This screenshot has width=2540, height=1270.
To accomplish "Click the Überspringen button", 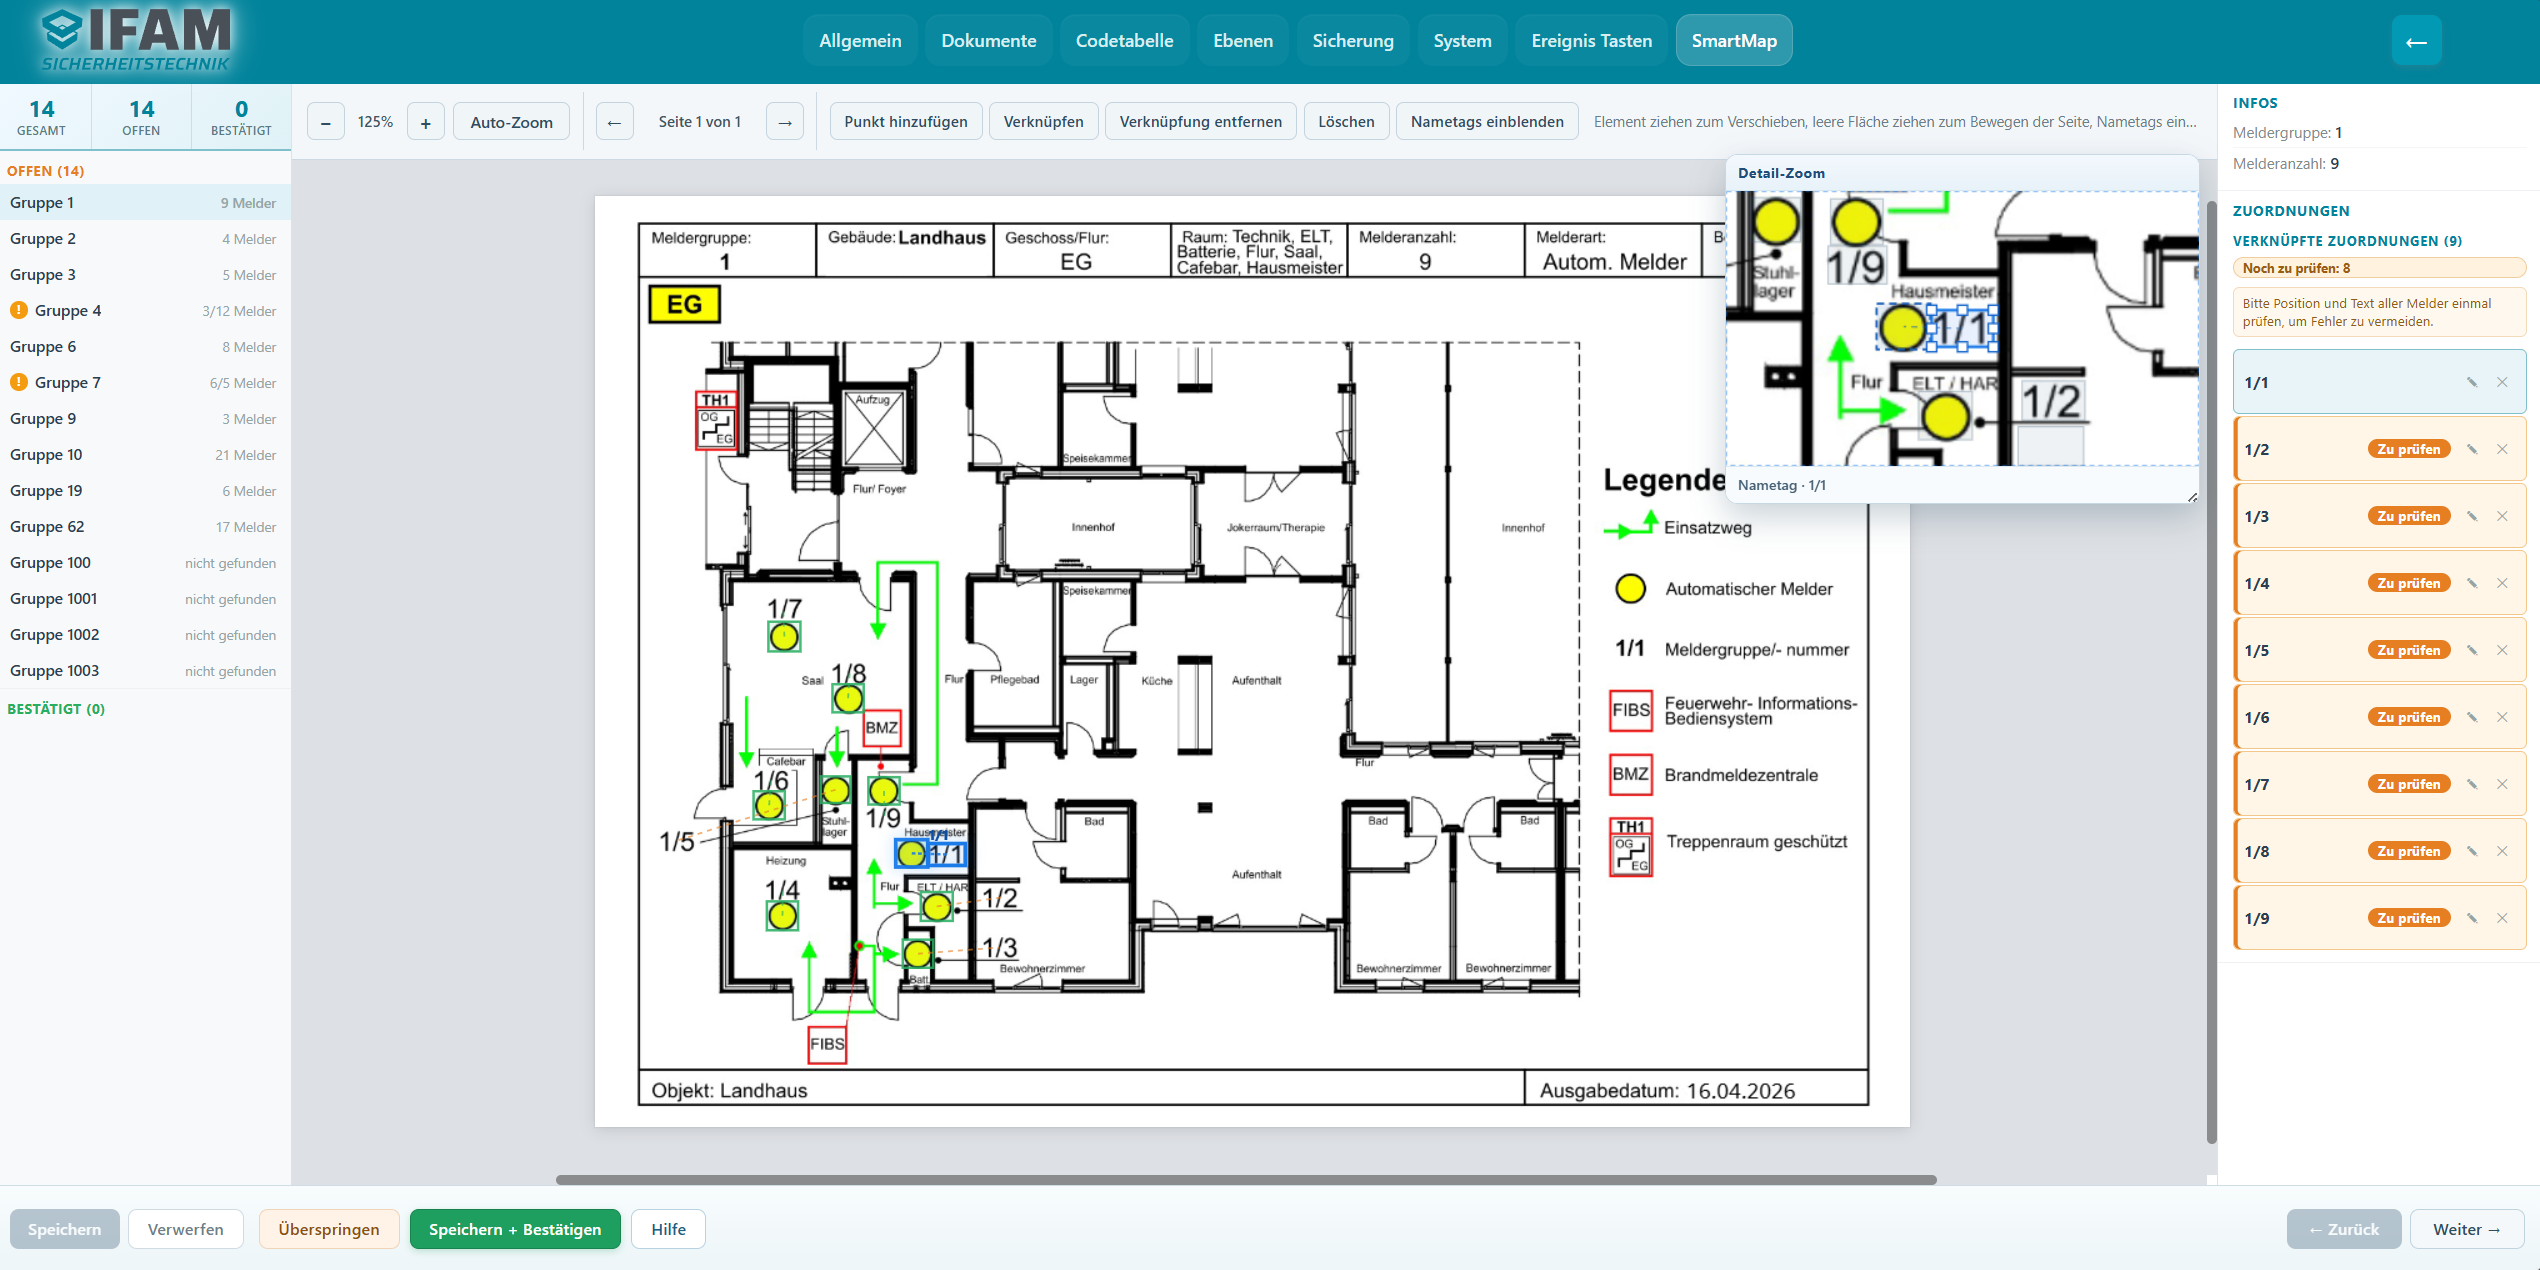I will [329, 1229].
